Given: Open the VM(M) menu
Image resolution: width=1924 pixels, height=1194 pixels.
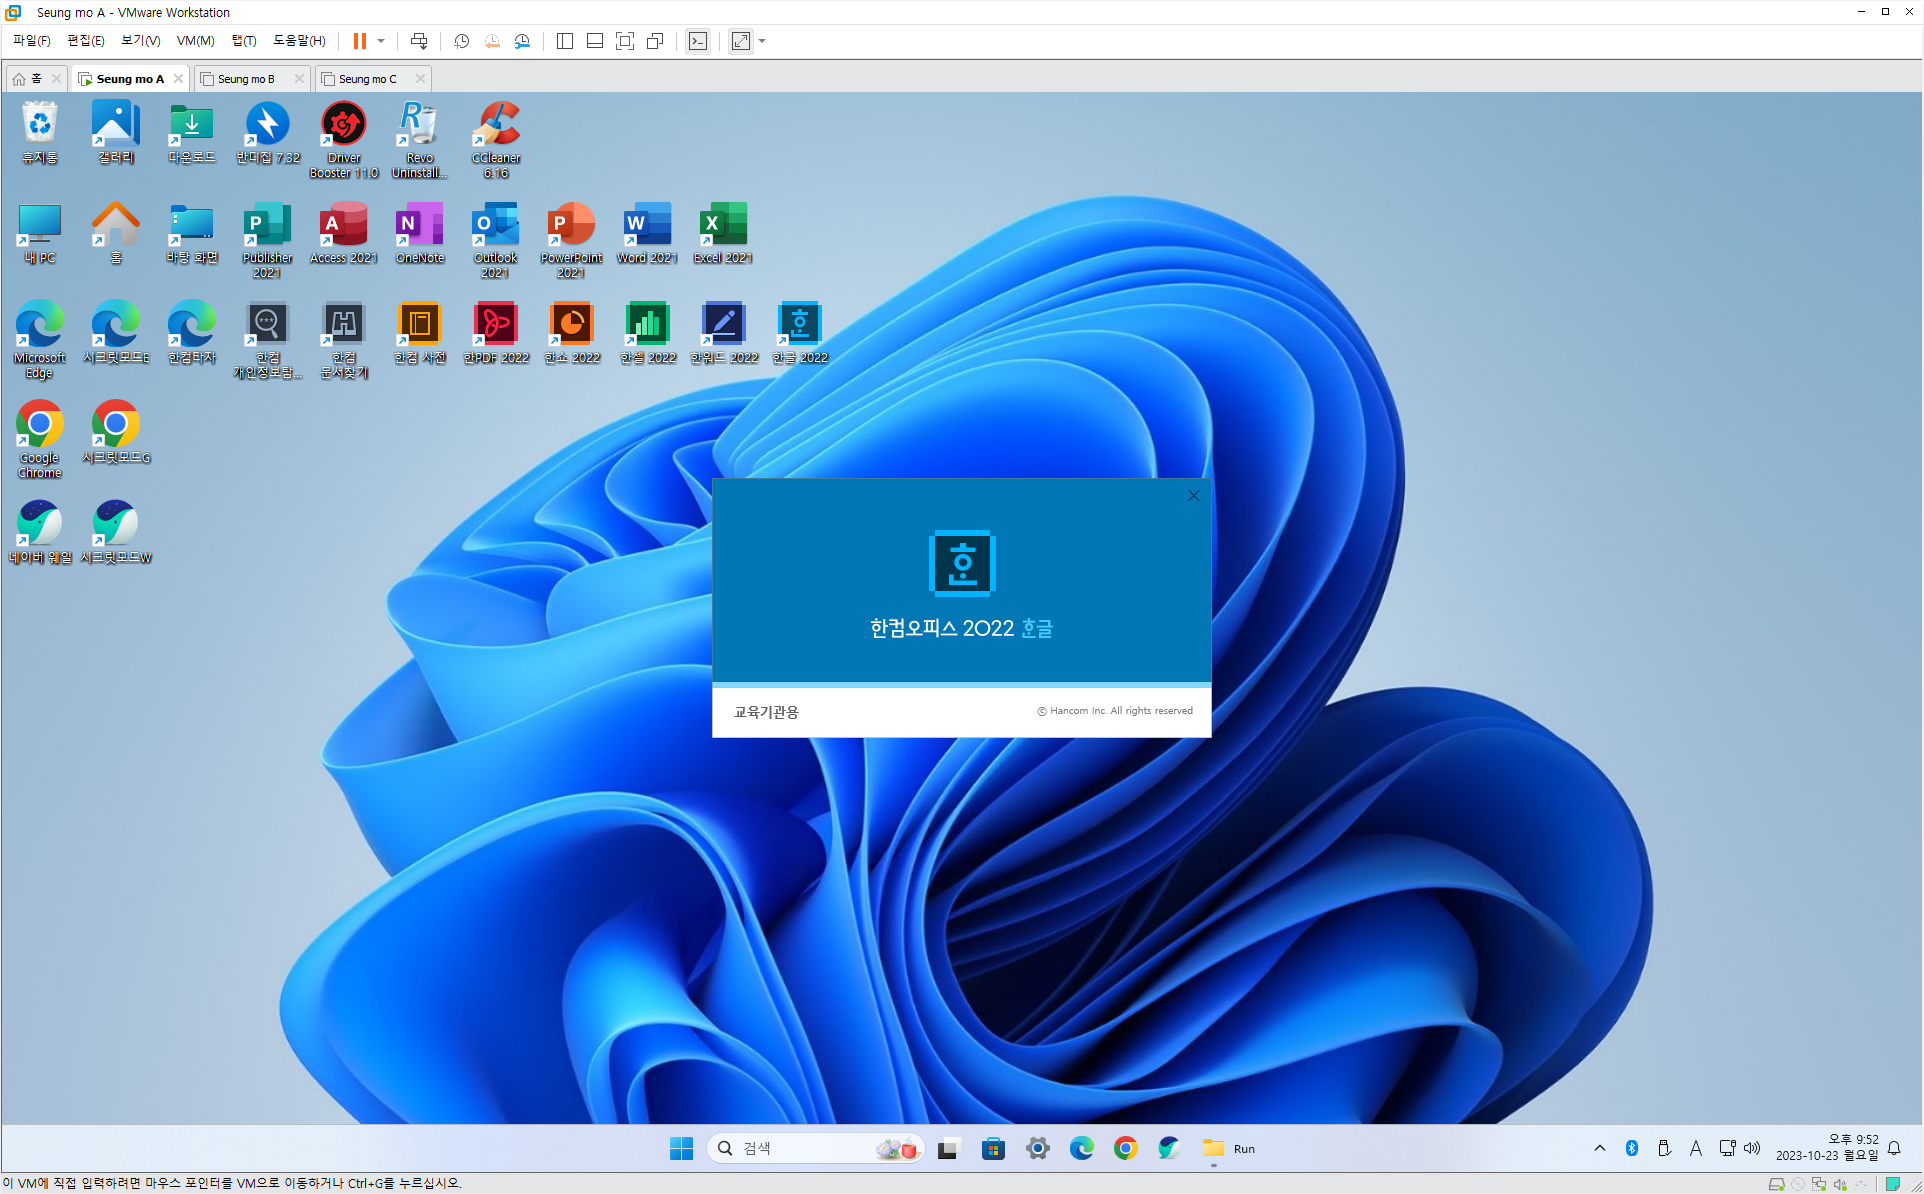Looking at the screenshot, I should pyautogui.click(x=195, y=41).
